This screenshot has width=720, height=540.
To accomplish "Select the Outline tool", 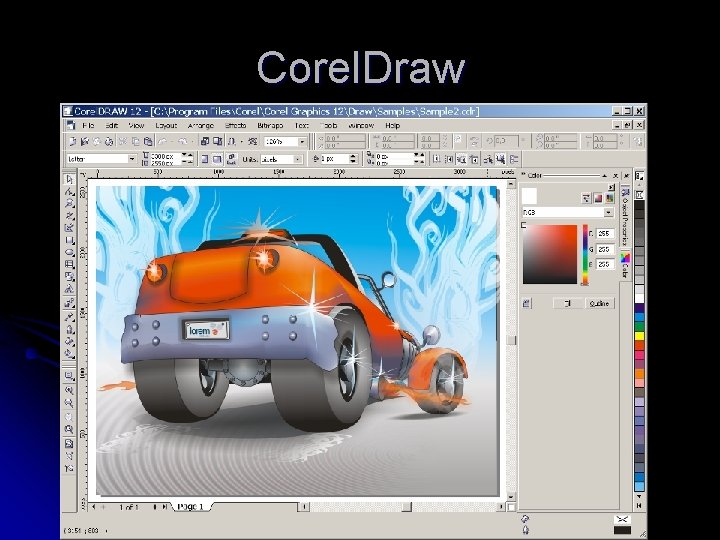I will pos(69,329).
